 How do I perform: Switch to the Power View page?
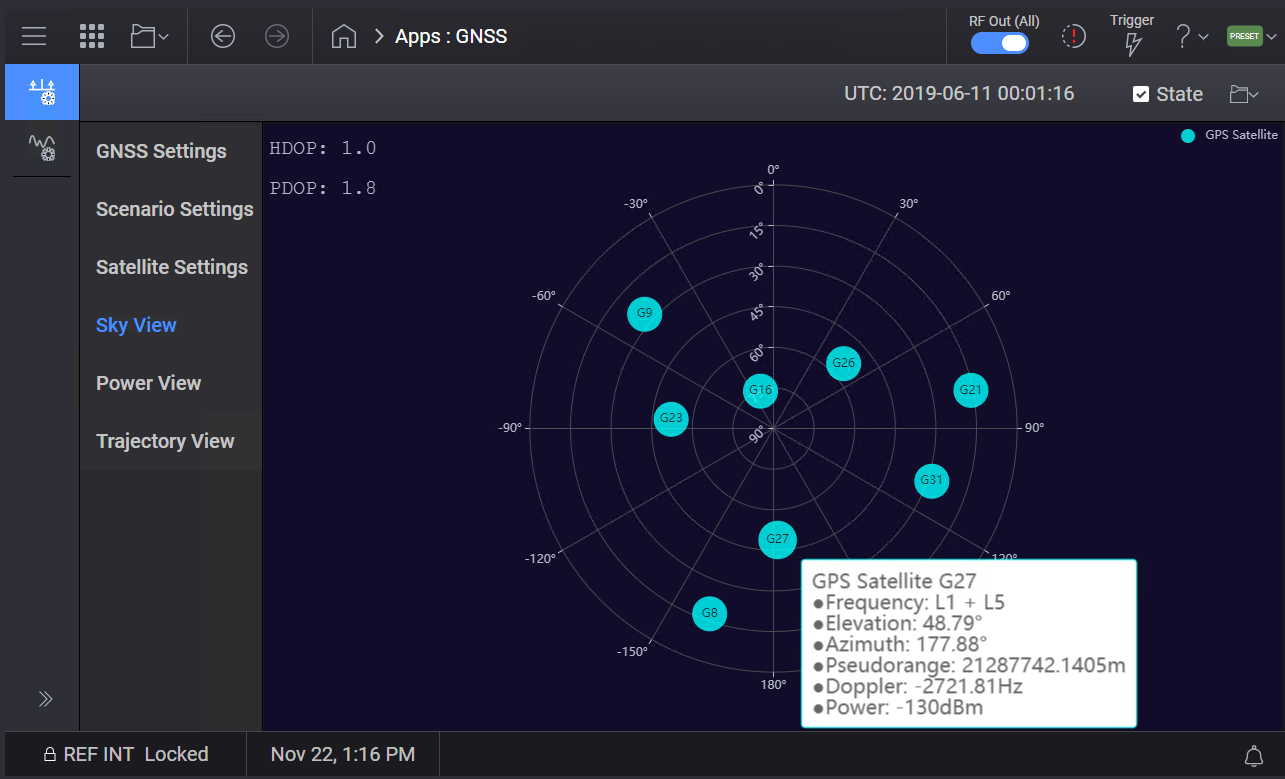coord(148,383)
